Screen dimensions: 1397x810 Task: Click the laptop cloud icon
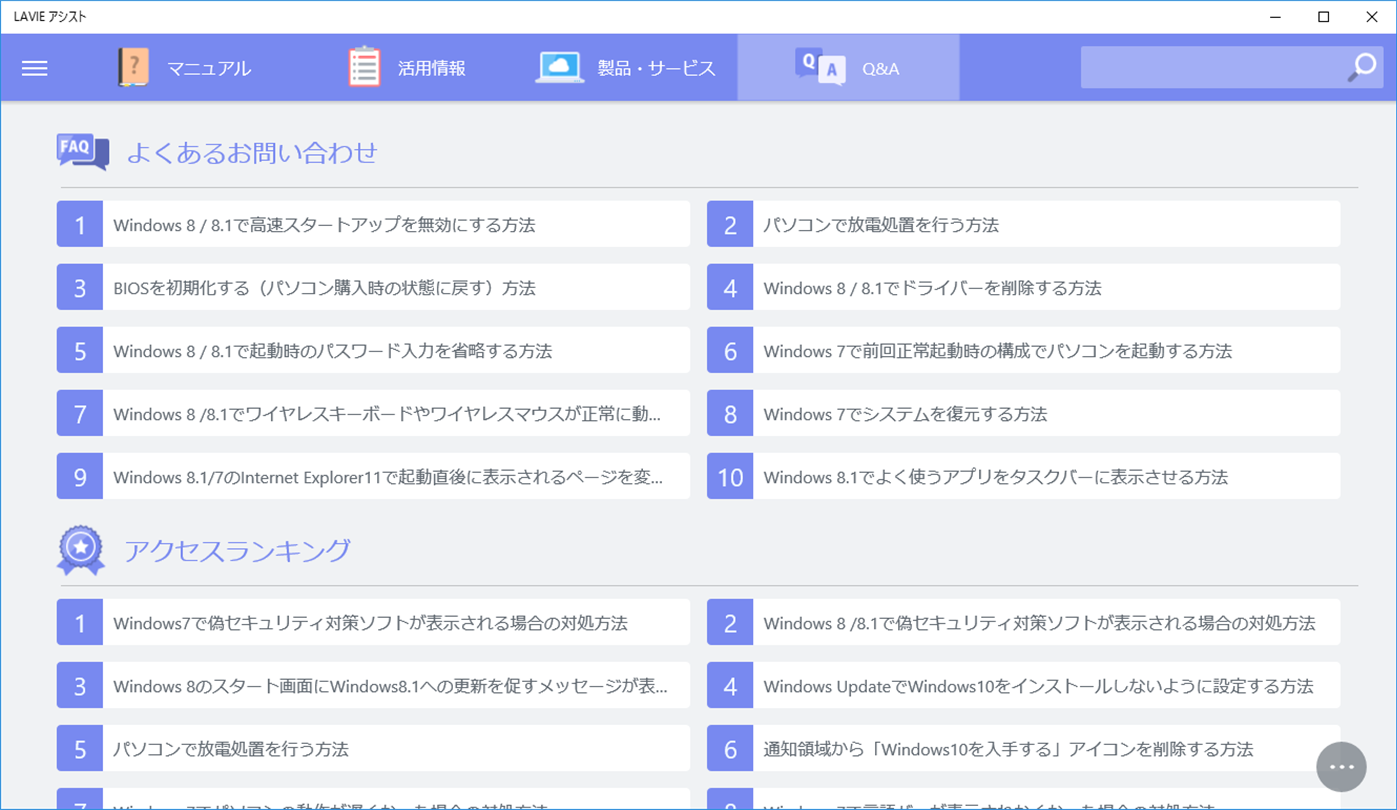(560, 67)
